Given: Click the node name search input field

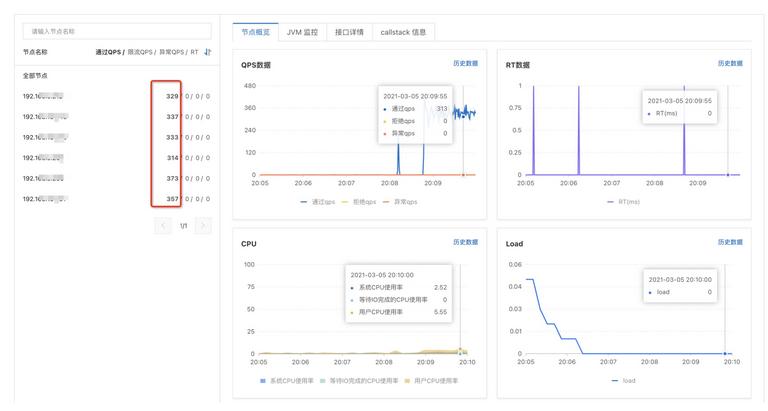Looking at the screenshot, I should pyautogui.click(x=117, y=31).
